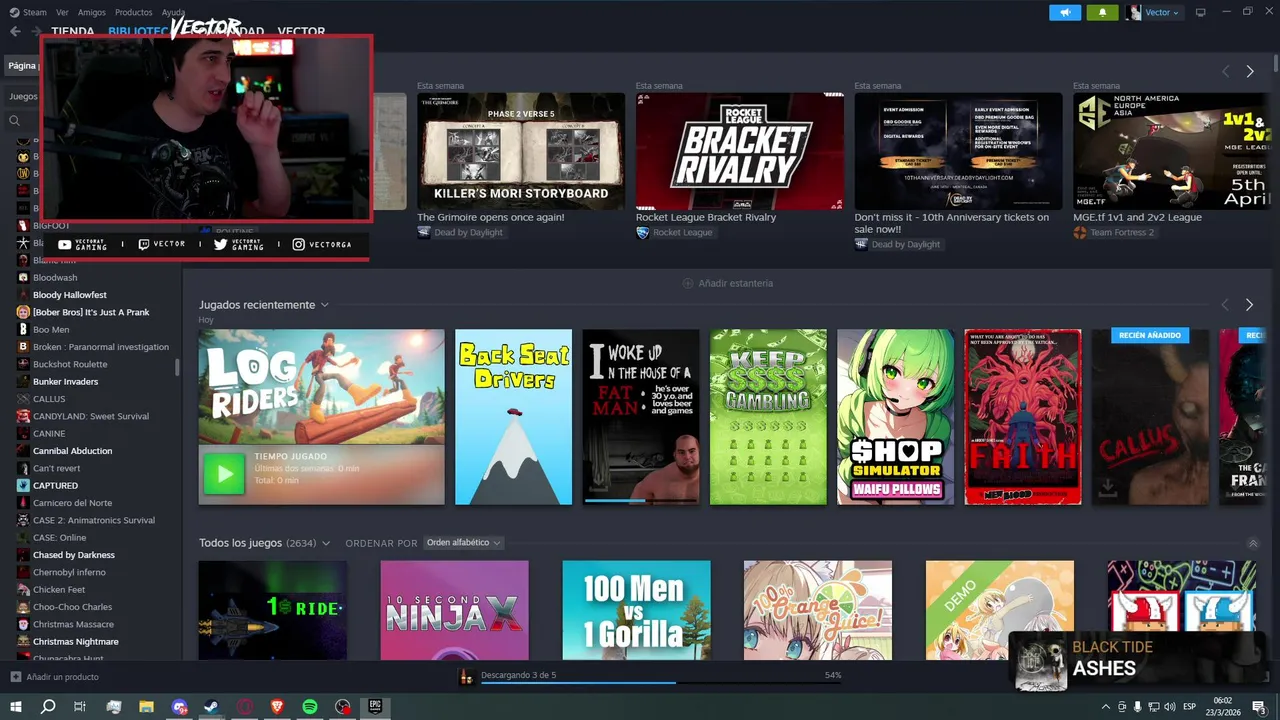Click the Team Fortress 2 icon under MGE.tf
This screenshot has width=1280, height=720.
pyautogui.click(x=1080, y=232)
